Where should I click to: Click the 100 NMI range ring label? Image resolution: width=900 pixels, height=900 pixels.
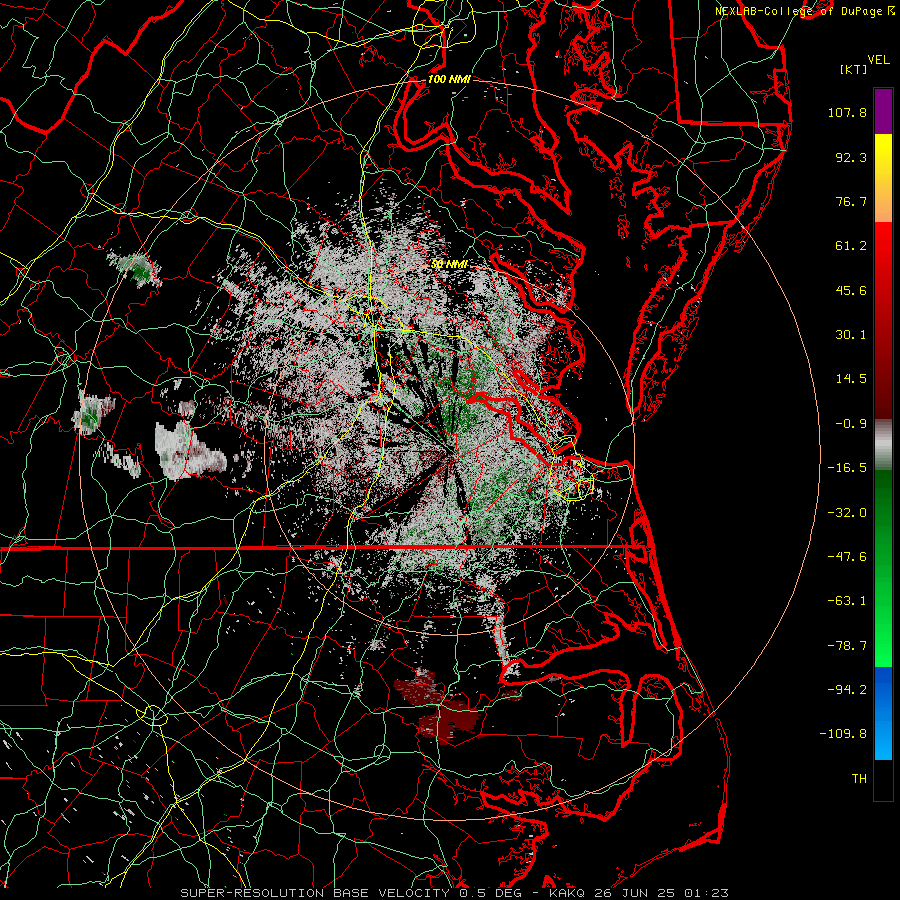(449, 79)
